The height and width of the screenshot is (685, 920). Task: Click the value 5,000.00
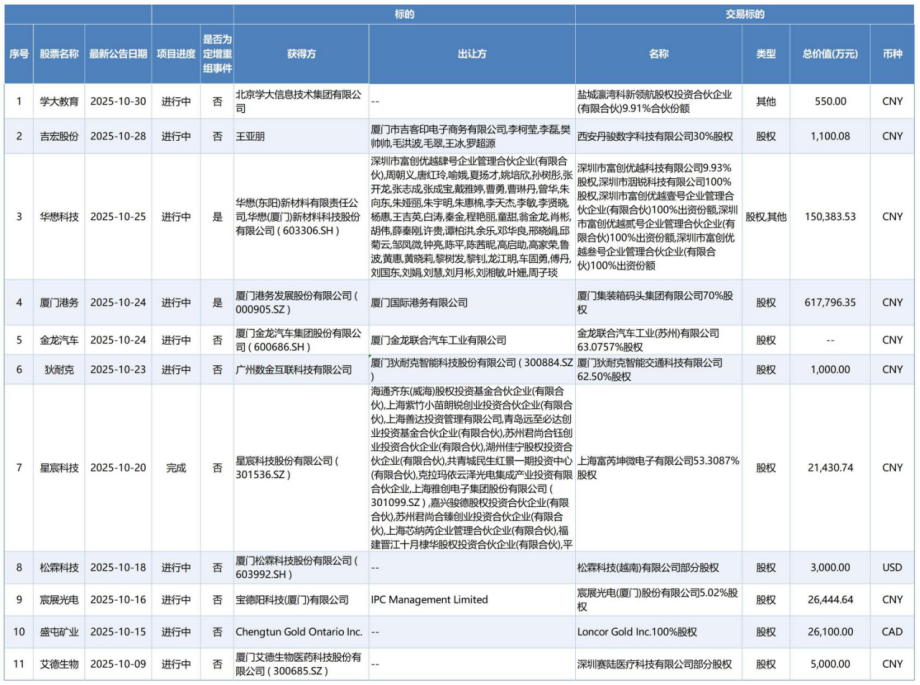coord(830,664)
